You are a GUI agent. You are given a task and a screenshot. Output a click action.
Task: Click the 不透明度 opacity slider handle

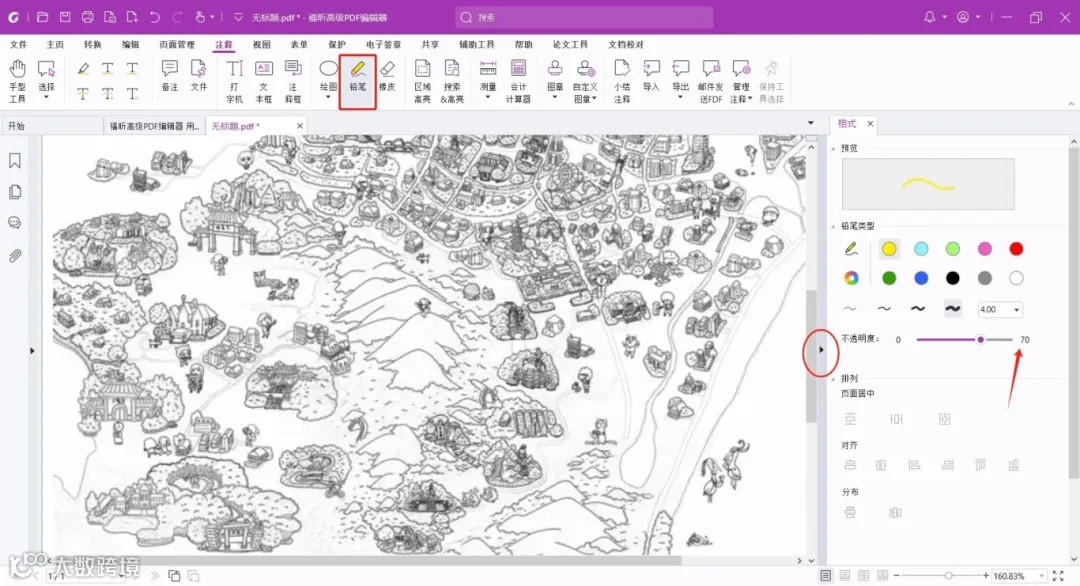980,339
